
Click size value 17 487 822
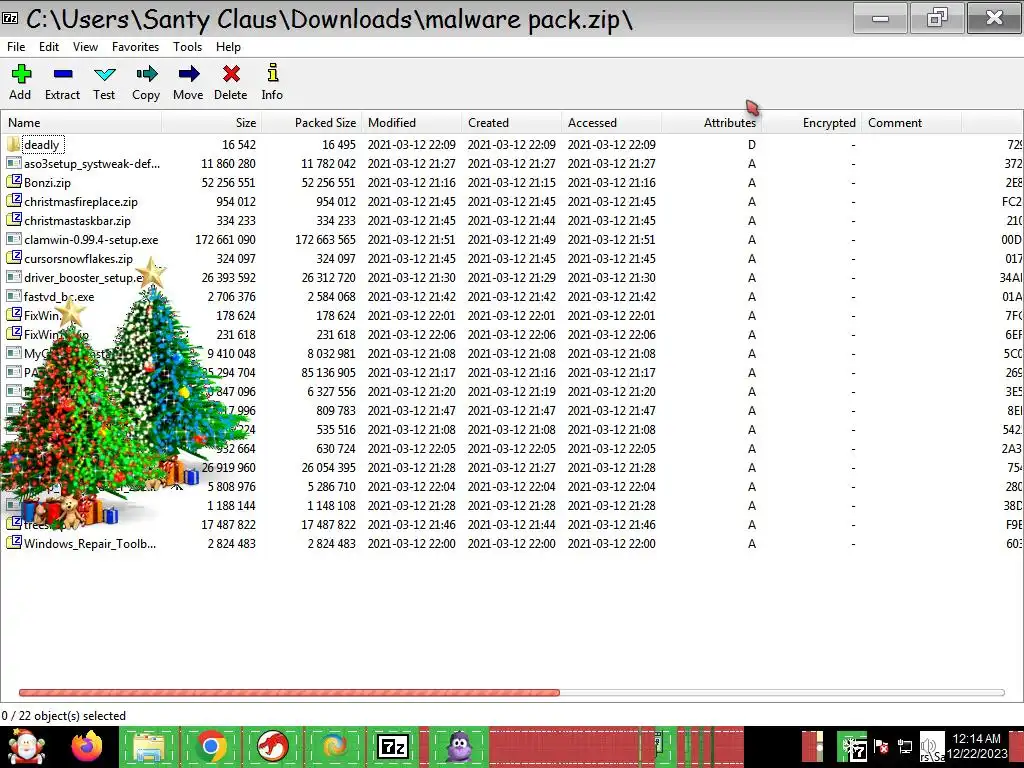click(x=229, y=524)
